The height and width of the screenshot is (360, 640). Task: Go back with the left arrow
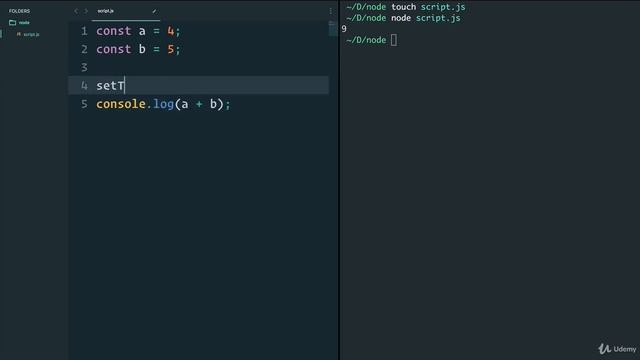76,11
